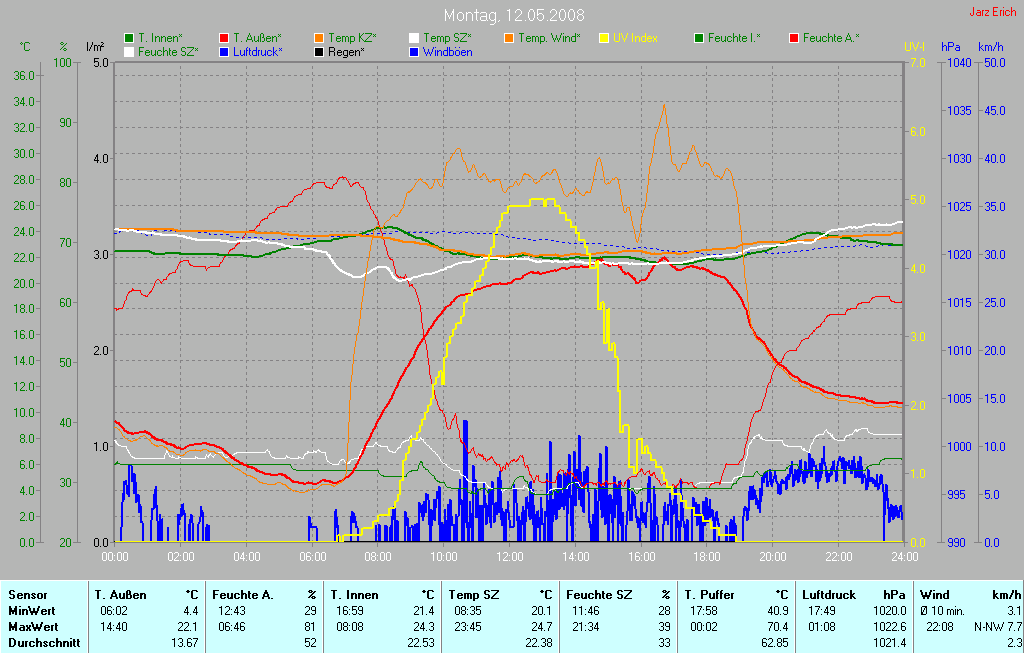Click the Feuchte A. column header in table
1024x653 pixels.
pos(242,595)
